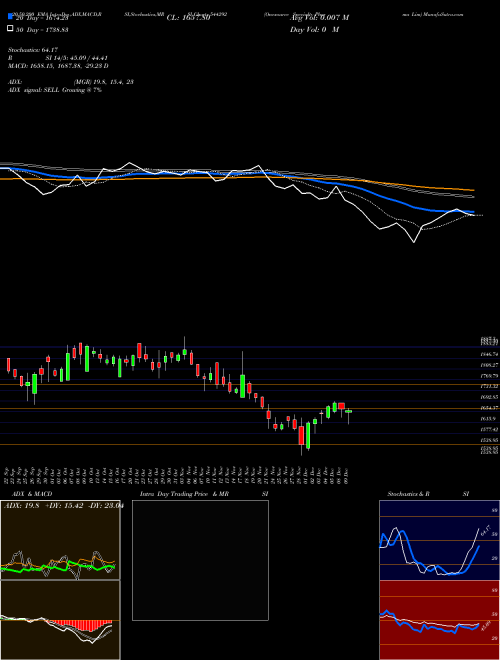
Task: Click the 64.17 value label in Stochastics chart
Action: [x=488, y=530]
